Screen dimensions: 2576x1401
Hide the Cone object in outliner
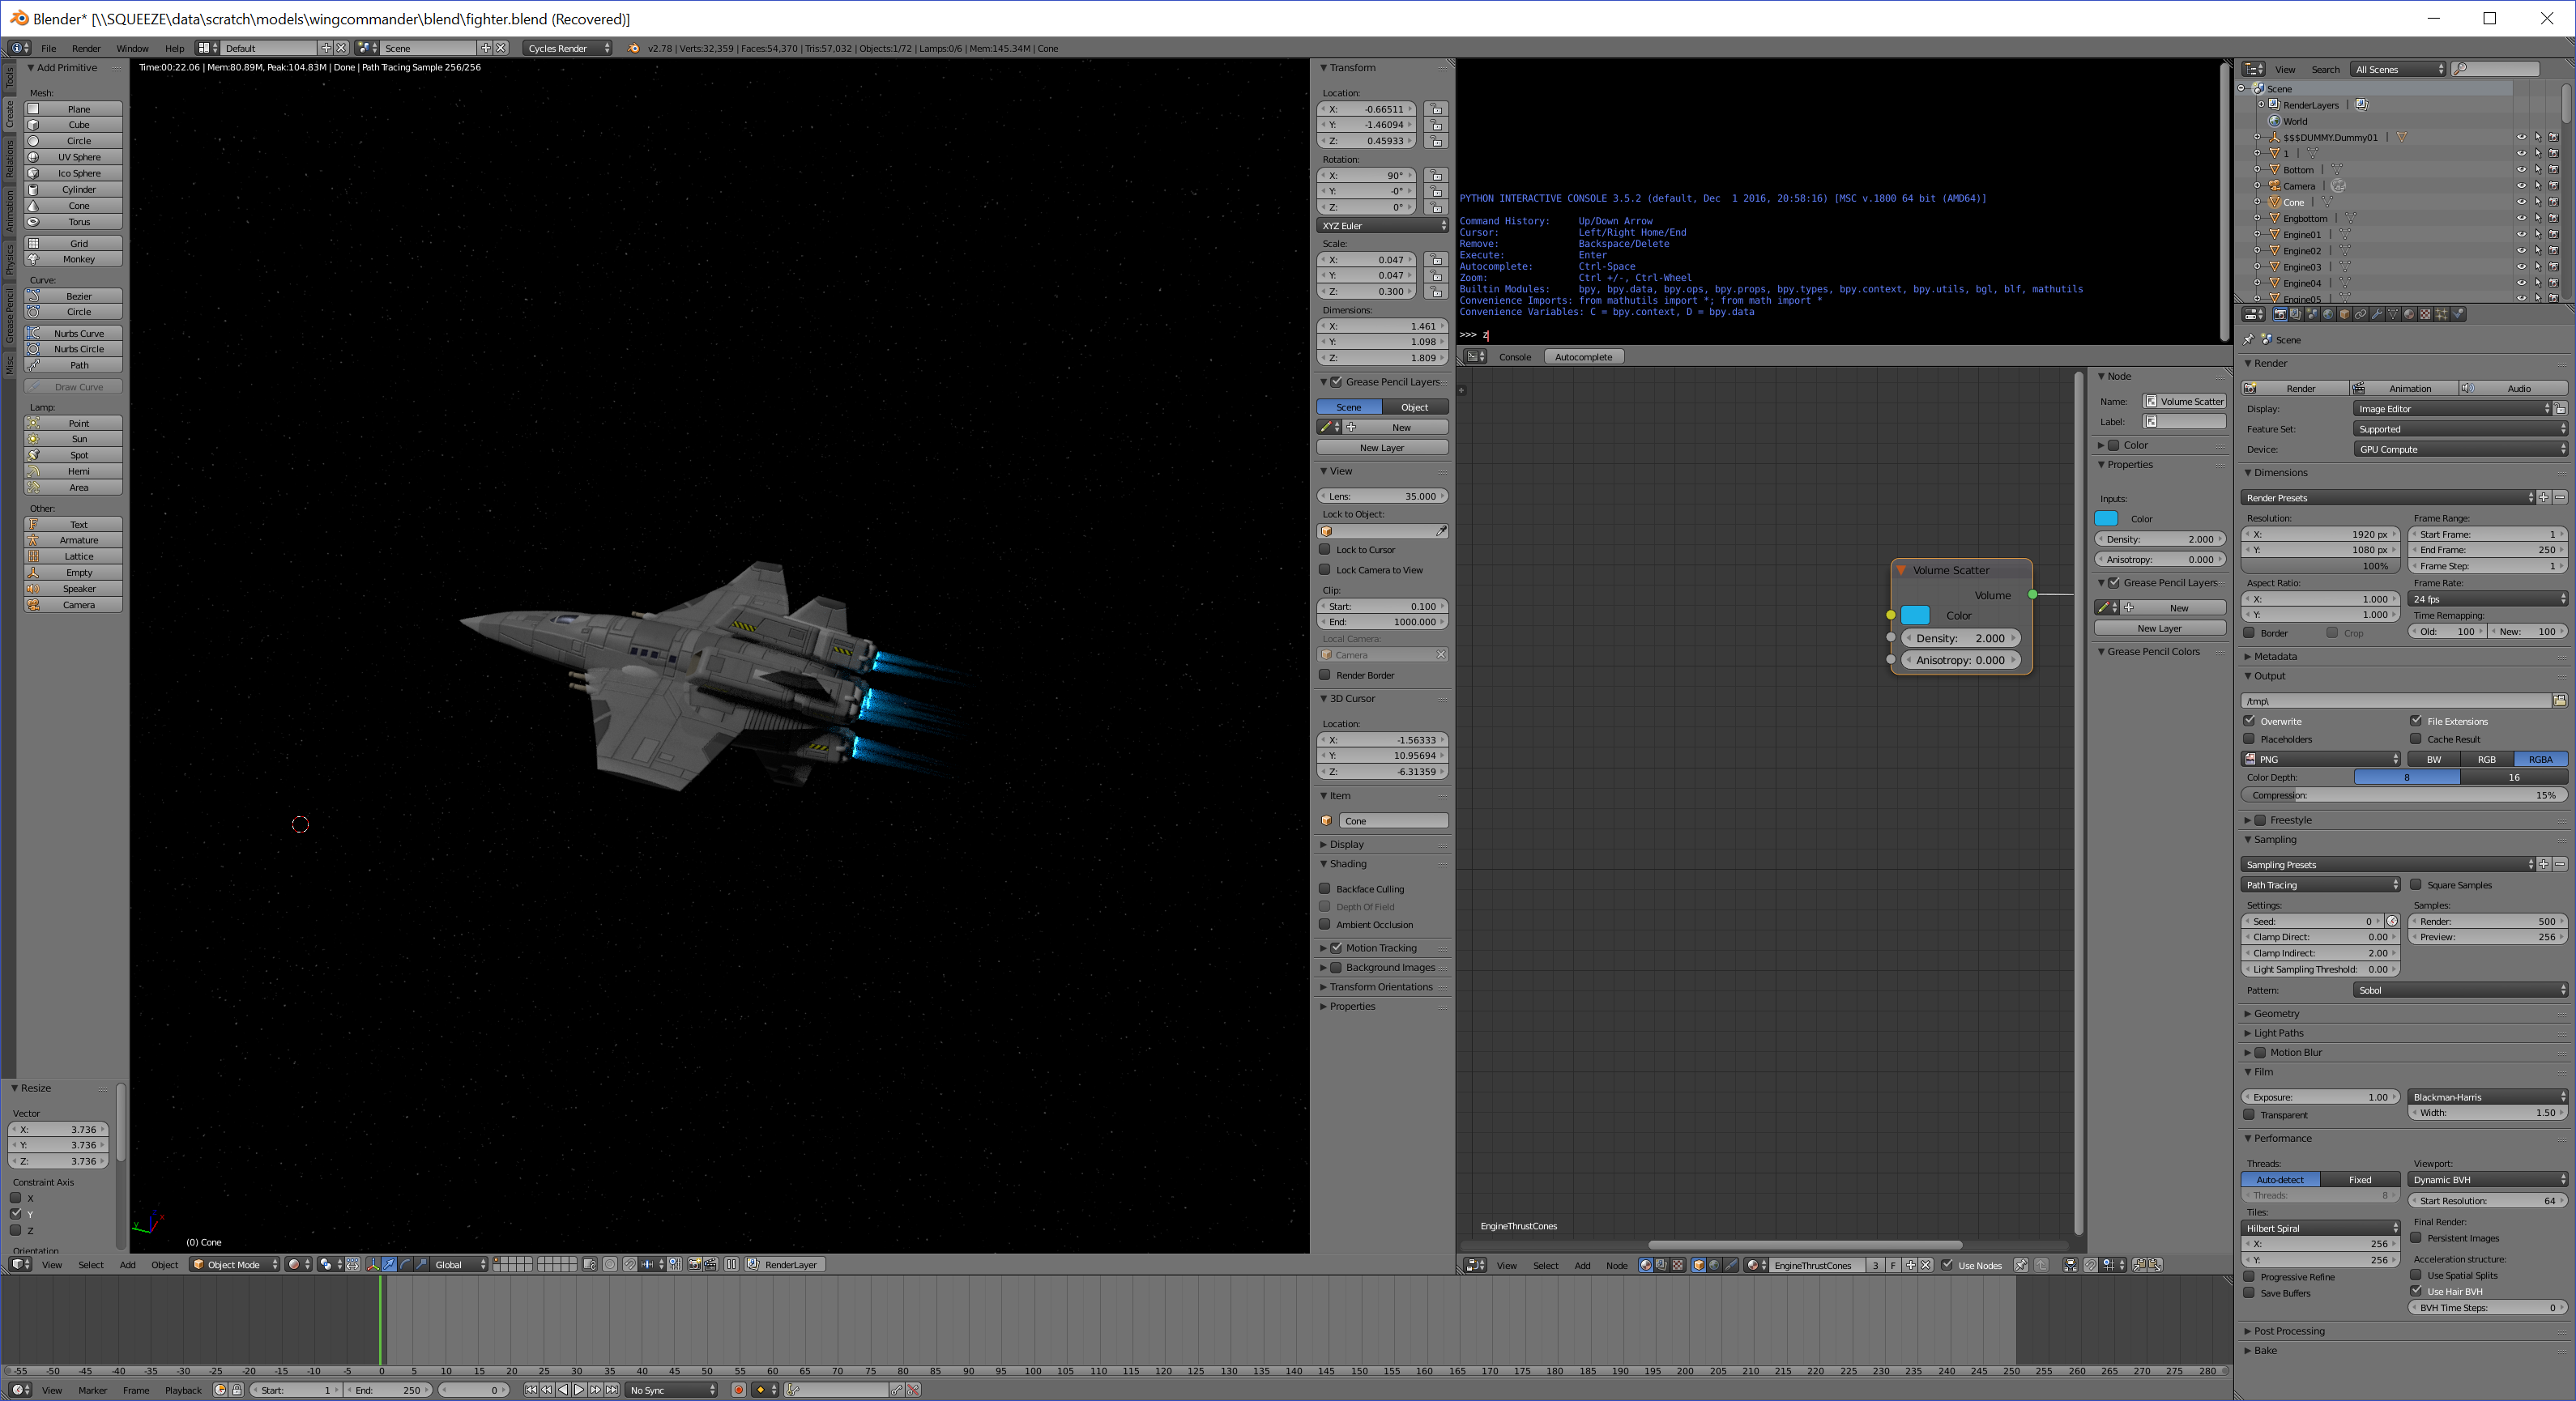point(2521,202)
